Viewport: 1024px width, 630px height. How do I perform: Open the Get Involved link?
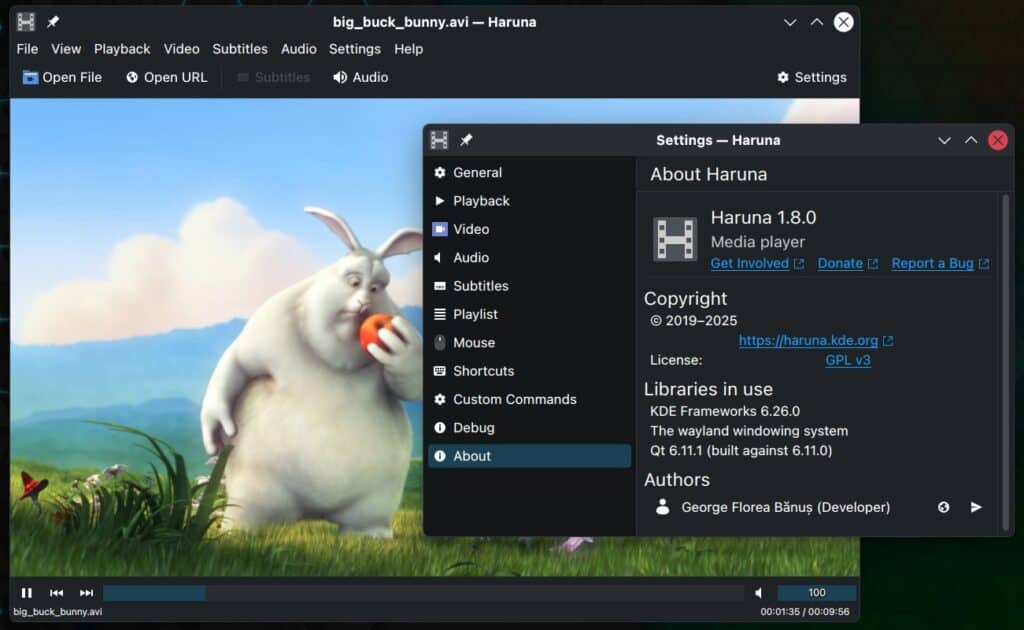757,263
